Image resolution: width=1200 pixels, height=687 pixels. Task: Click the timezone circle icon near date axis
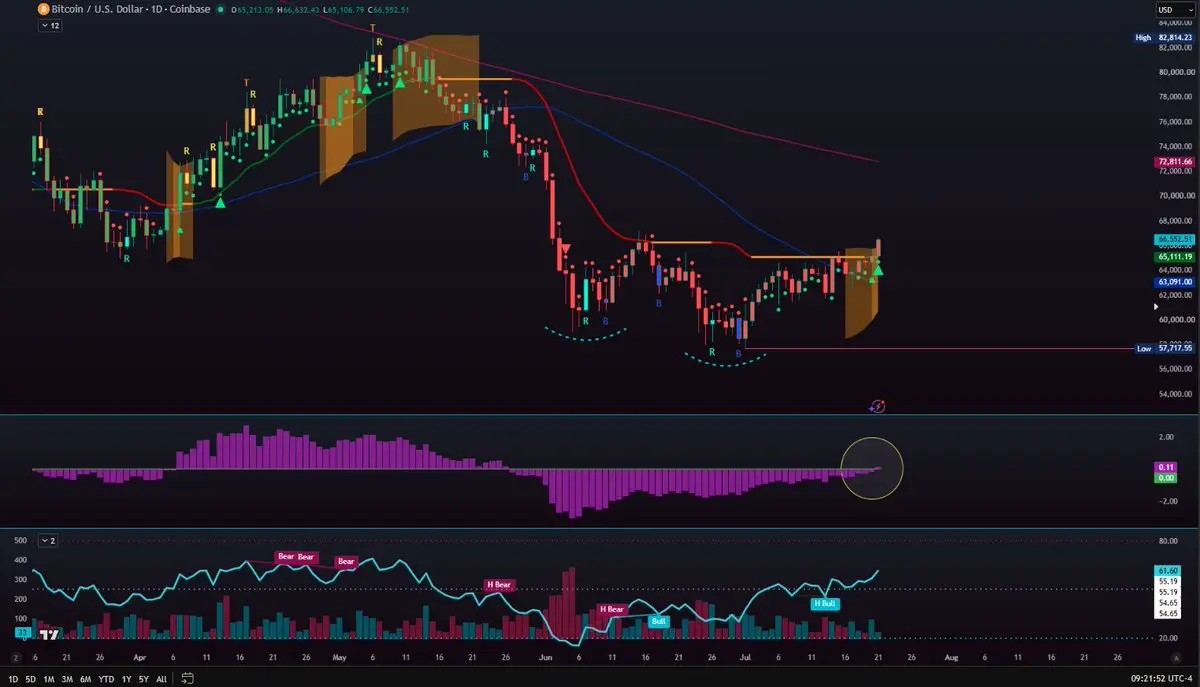pos(15,657)
